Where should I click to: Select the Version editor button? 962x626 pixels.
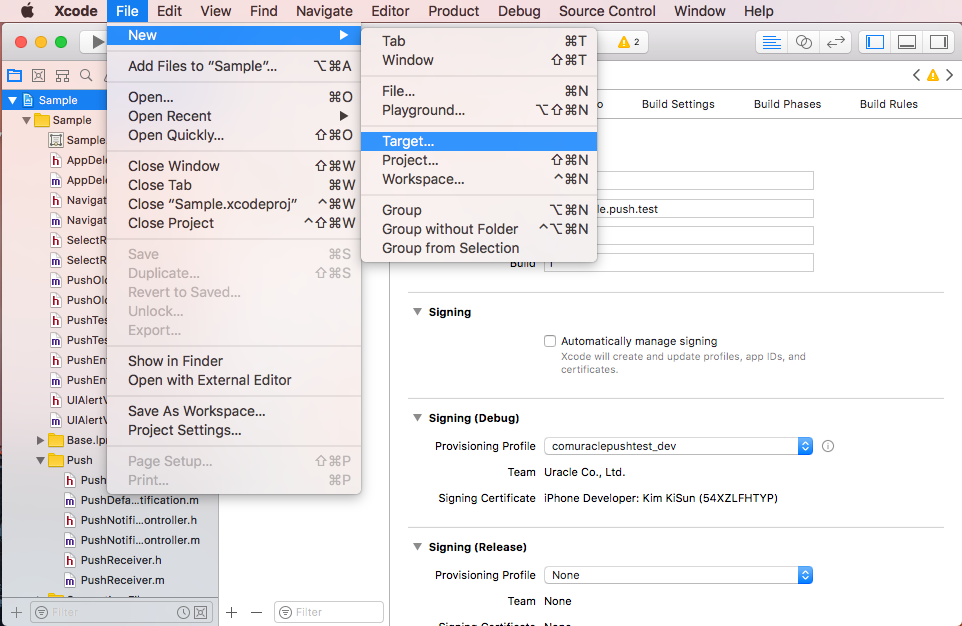836,42
